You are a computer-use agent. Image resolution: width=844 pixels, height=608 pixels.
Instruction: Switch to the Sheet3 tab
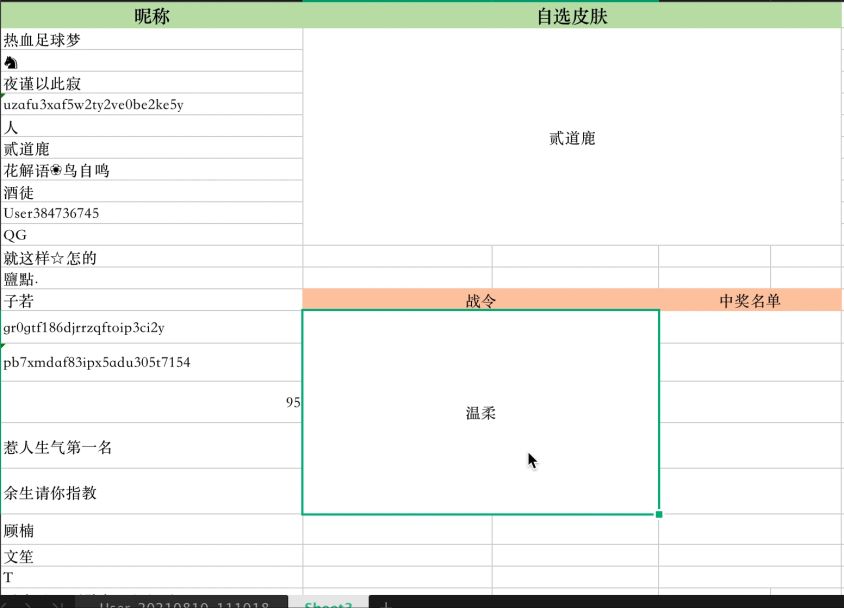pos(328,604)
